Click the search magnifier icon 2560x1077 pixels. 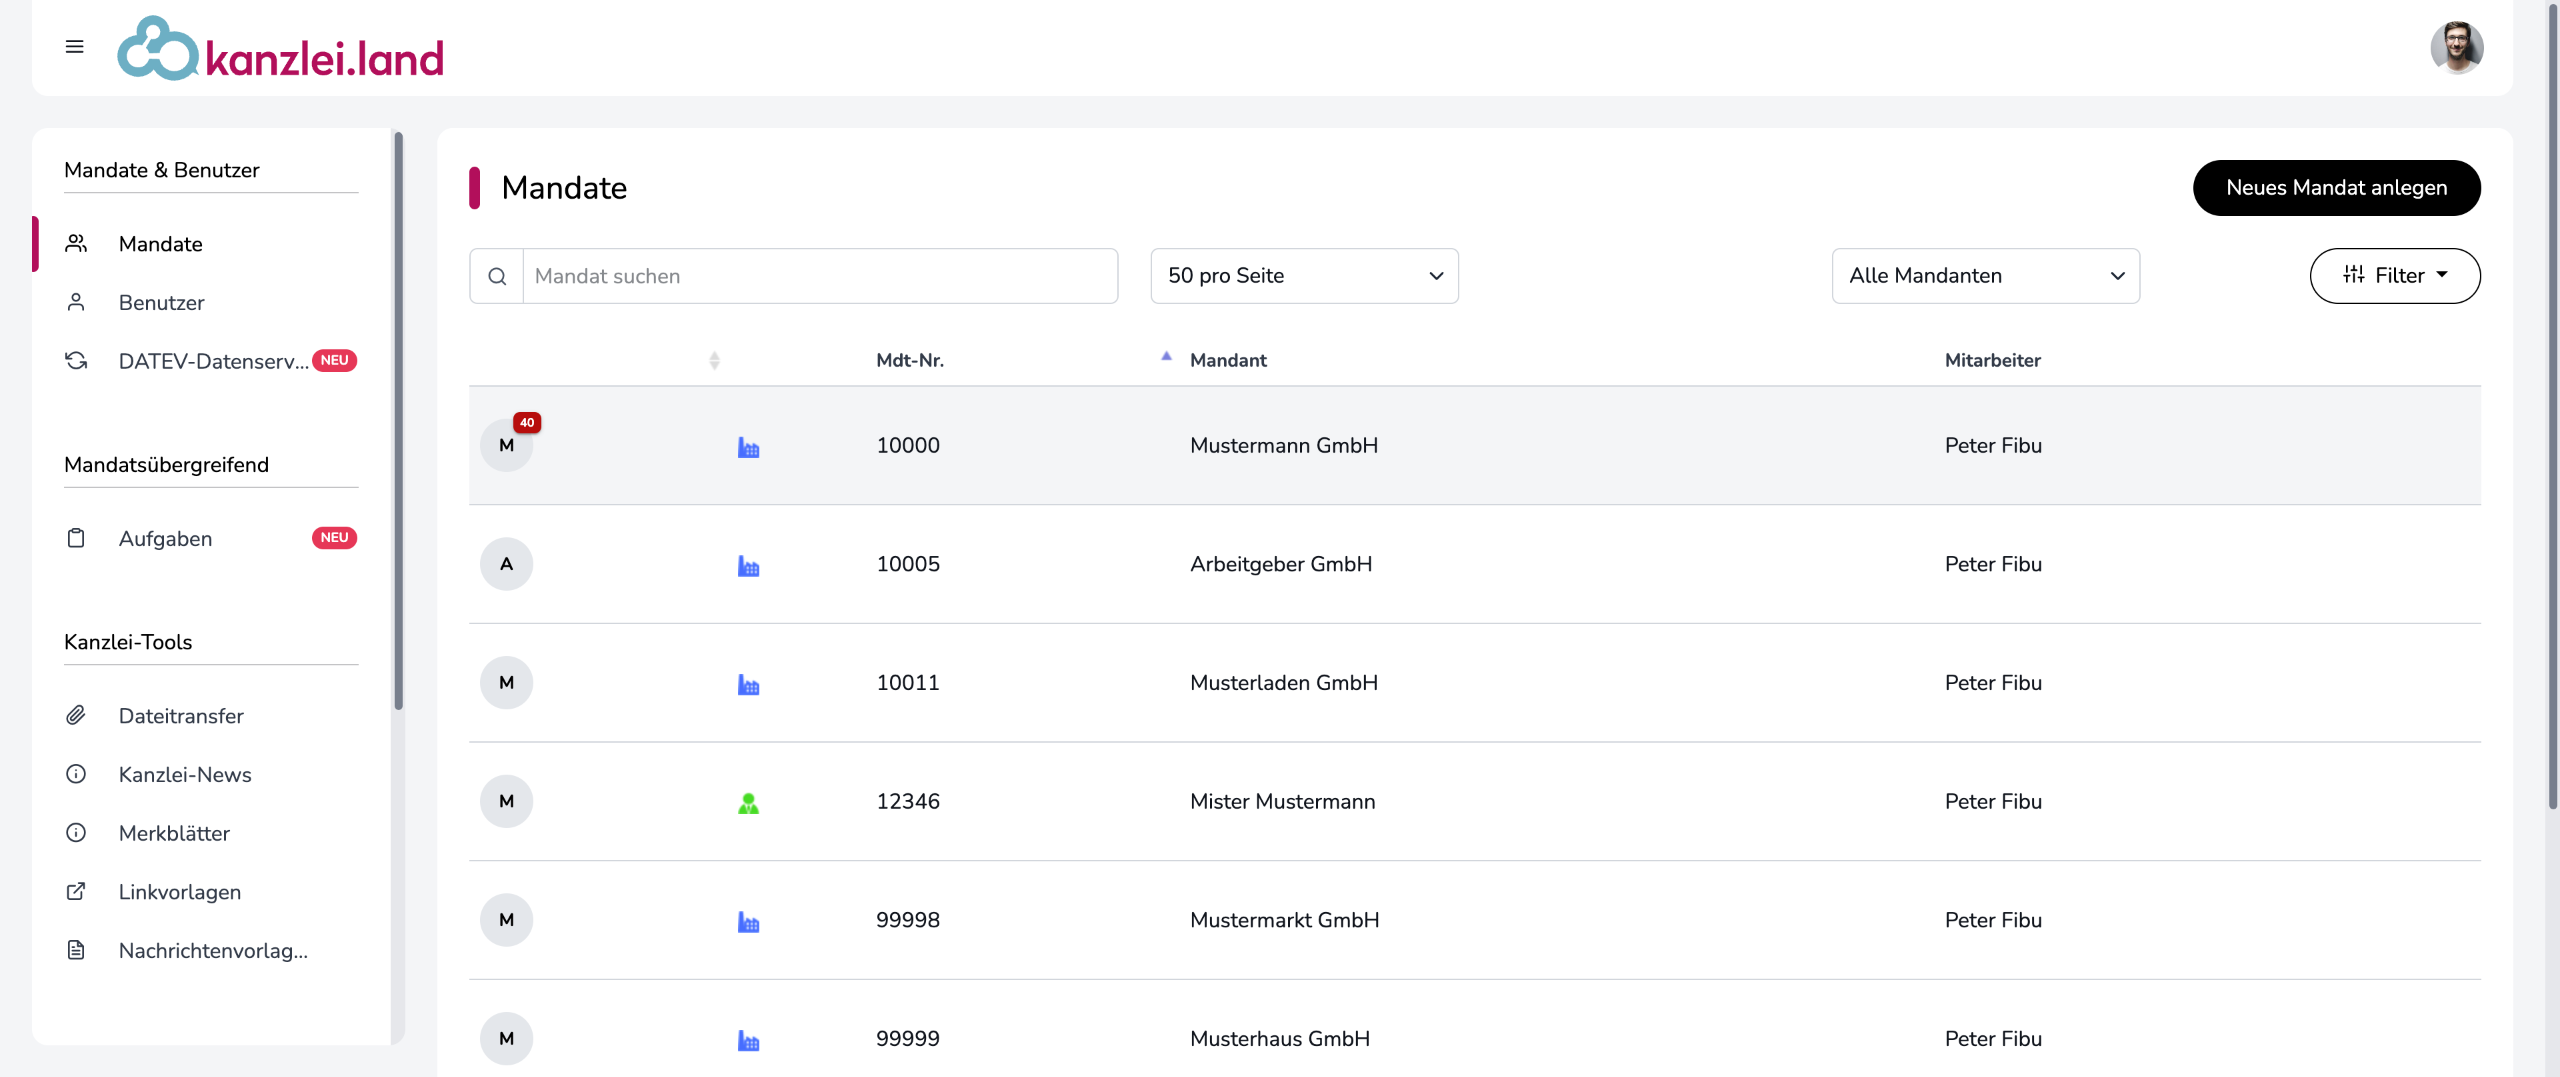pyautogui.click(x=497, y=276)
